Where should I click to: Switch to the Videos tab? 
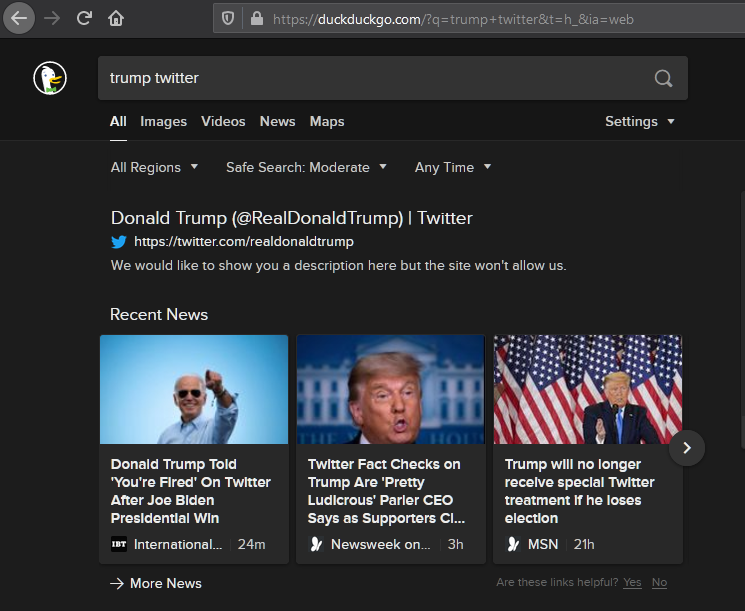(x=223, y=122)
